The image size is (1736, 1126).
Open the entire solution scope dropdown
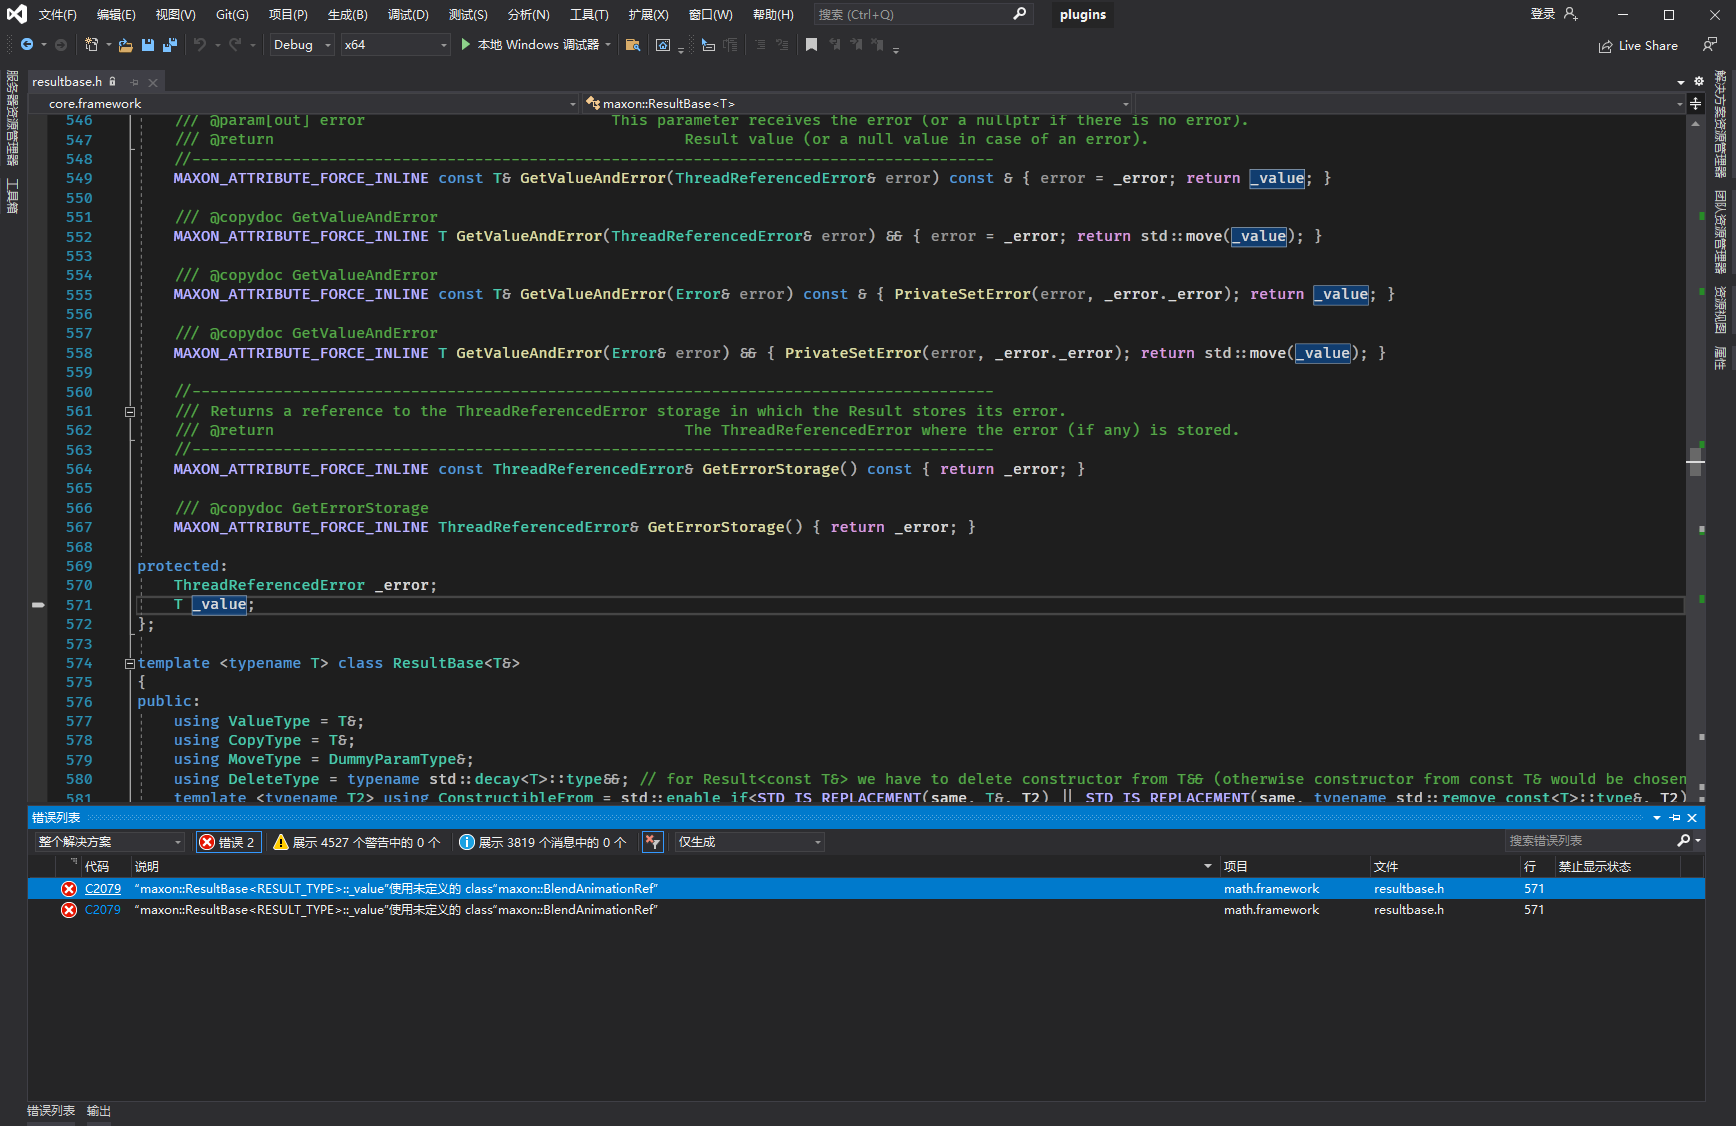click(109, 842)
